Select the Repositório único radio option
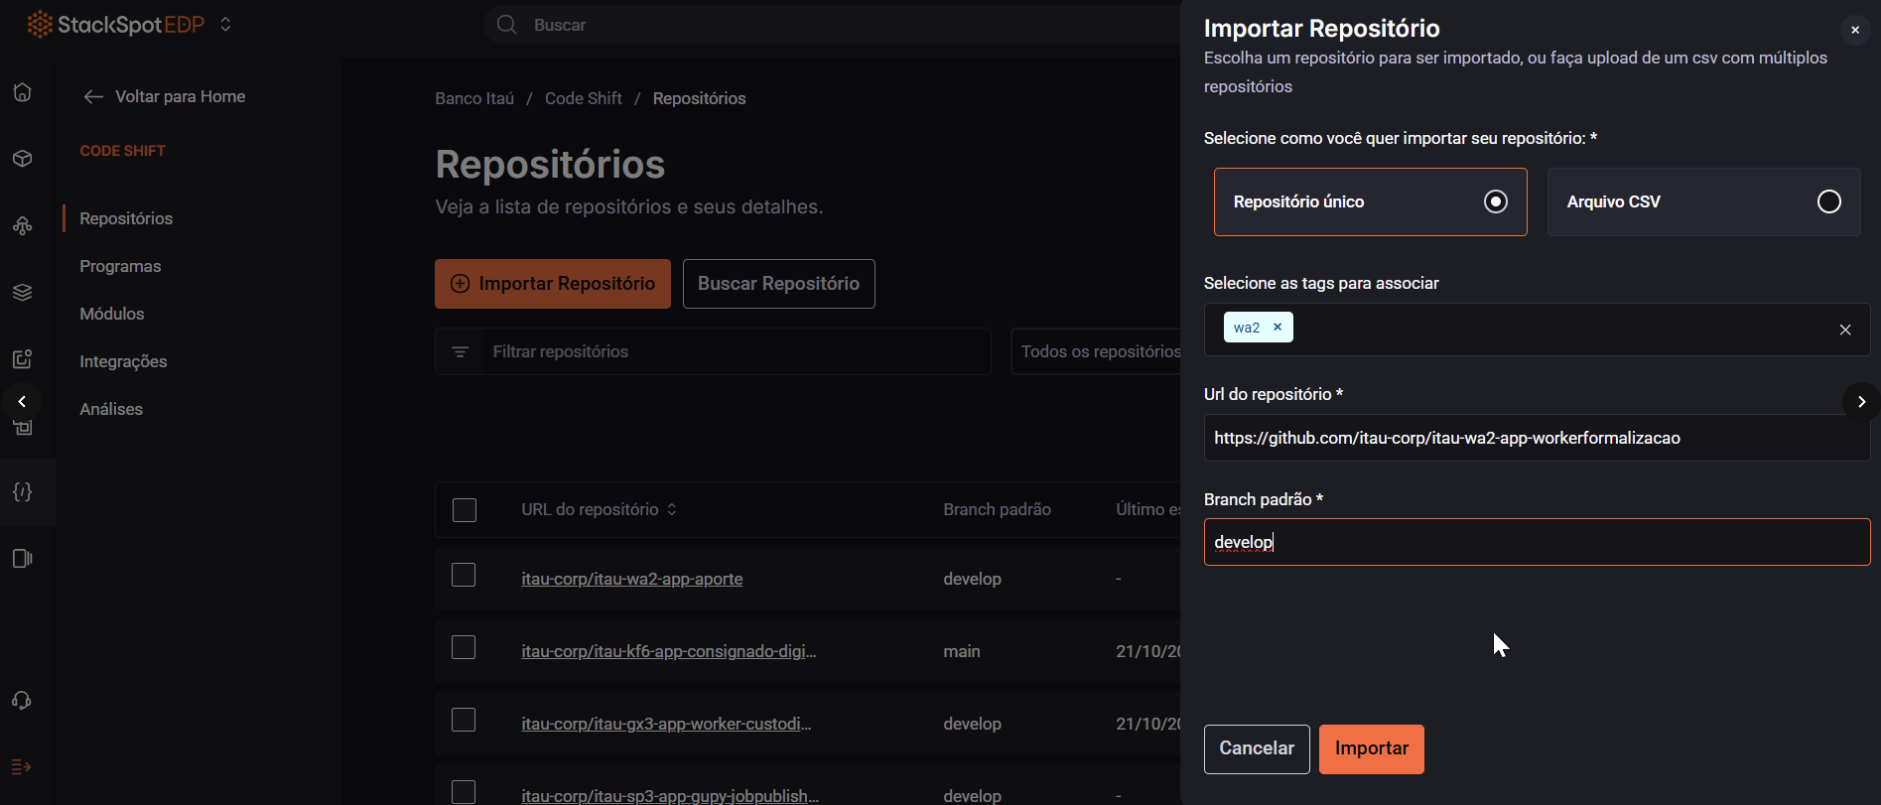This screenshot has width=1881, height=805. (x=1495, y=202)
